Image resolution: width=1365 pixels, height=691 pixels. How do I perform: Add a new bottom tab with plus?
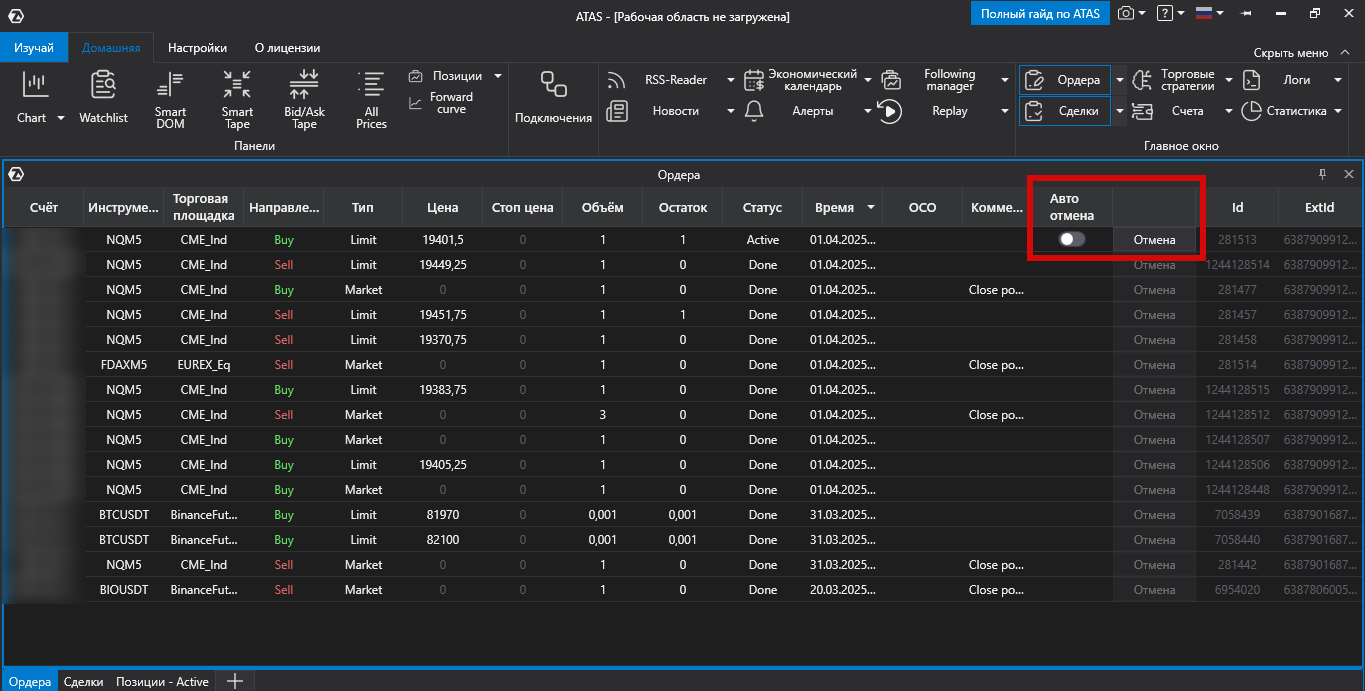point(235,681)
